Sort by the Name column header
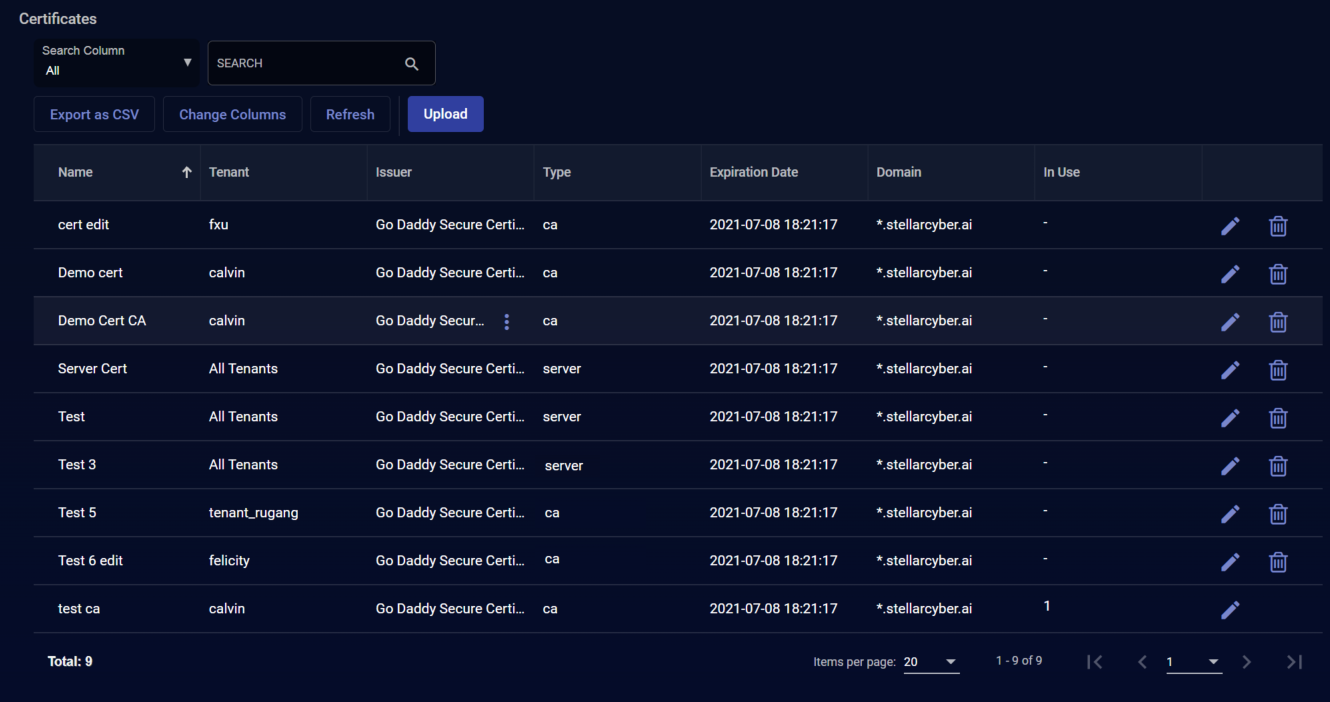 point(76,172)
